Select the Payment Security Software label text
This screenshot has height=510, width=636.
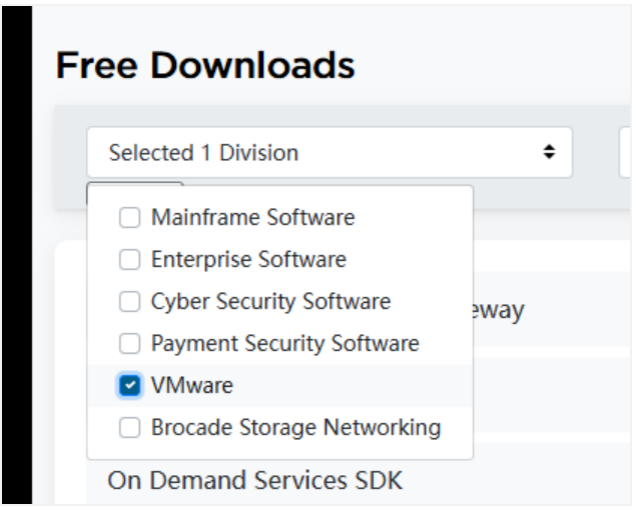(285, 344)
